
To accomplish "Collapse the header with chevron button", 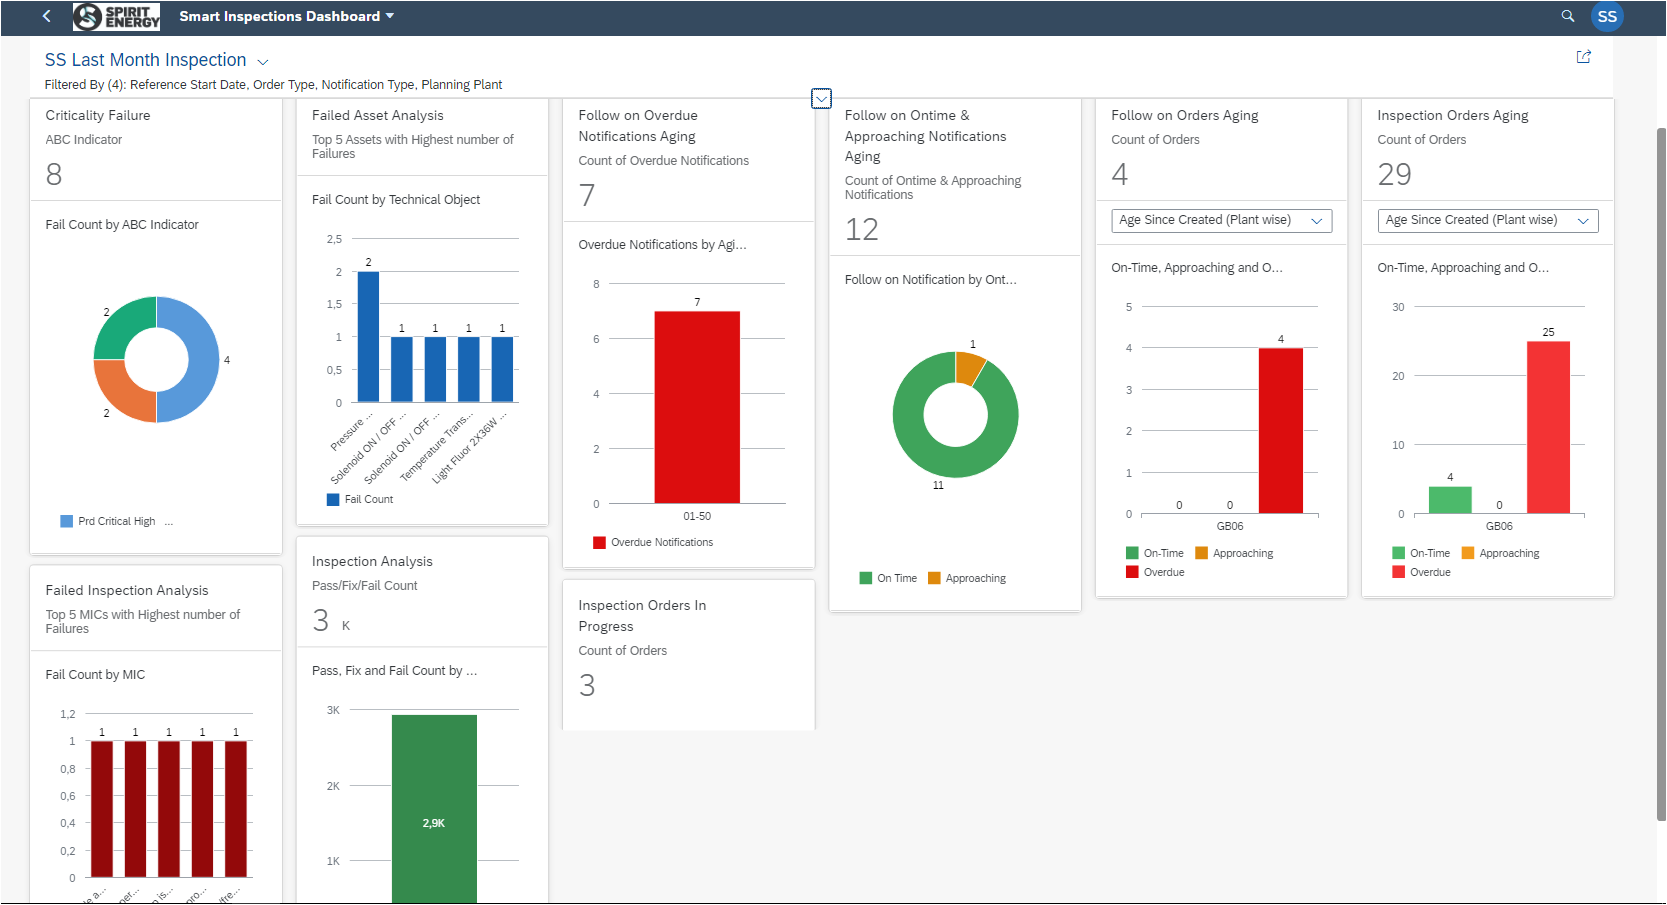I will [x=821, y=98].
